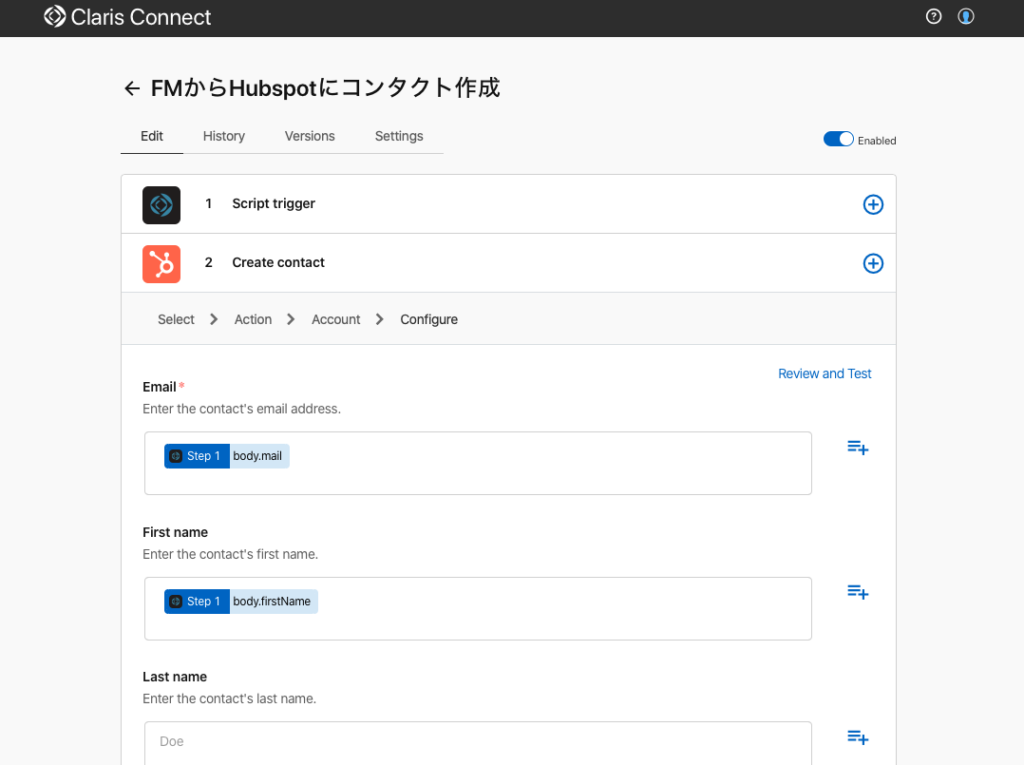Switch to the History tab

click(x=224, y=136)
